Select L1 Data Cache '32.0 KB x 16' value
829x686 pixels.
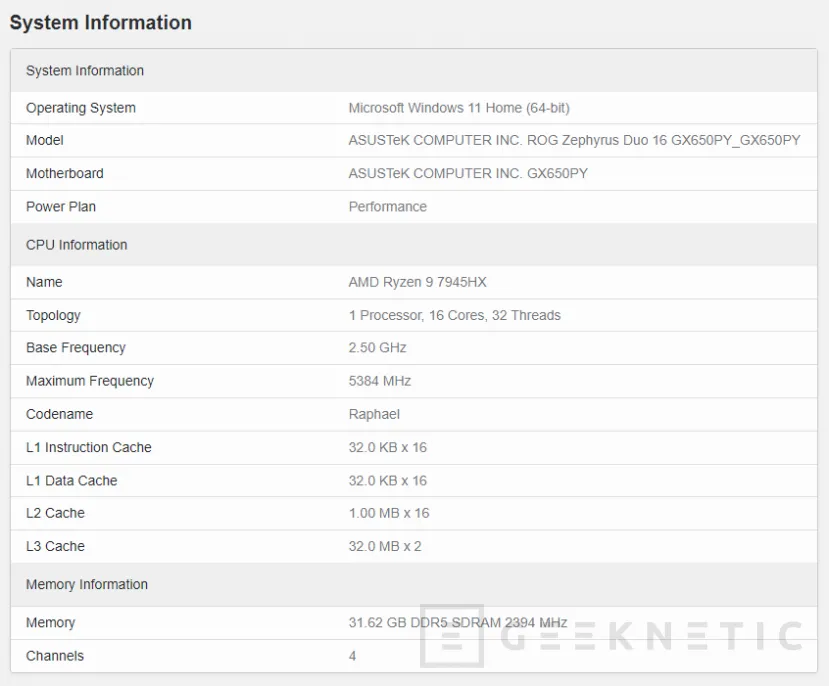(388, 481)
